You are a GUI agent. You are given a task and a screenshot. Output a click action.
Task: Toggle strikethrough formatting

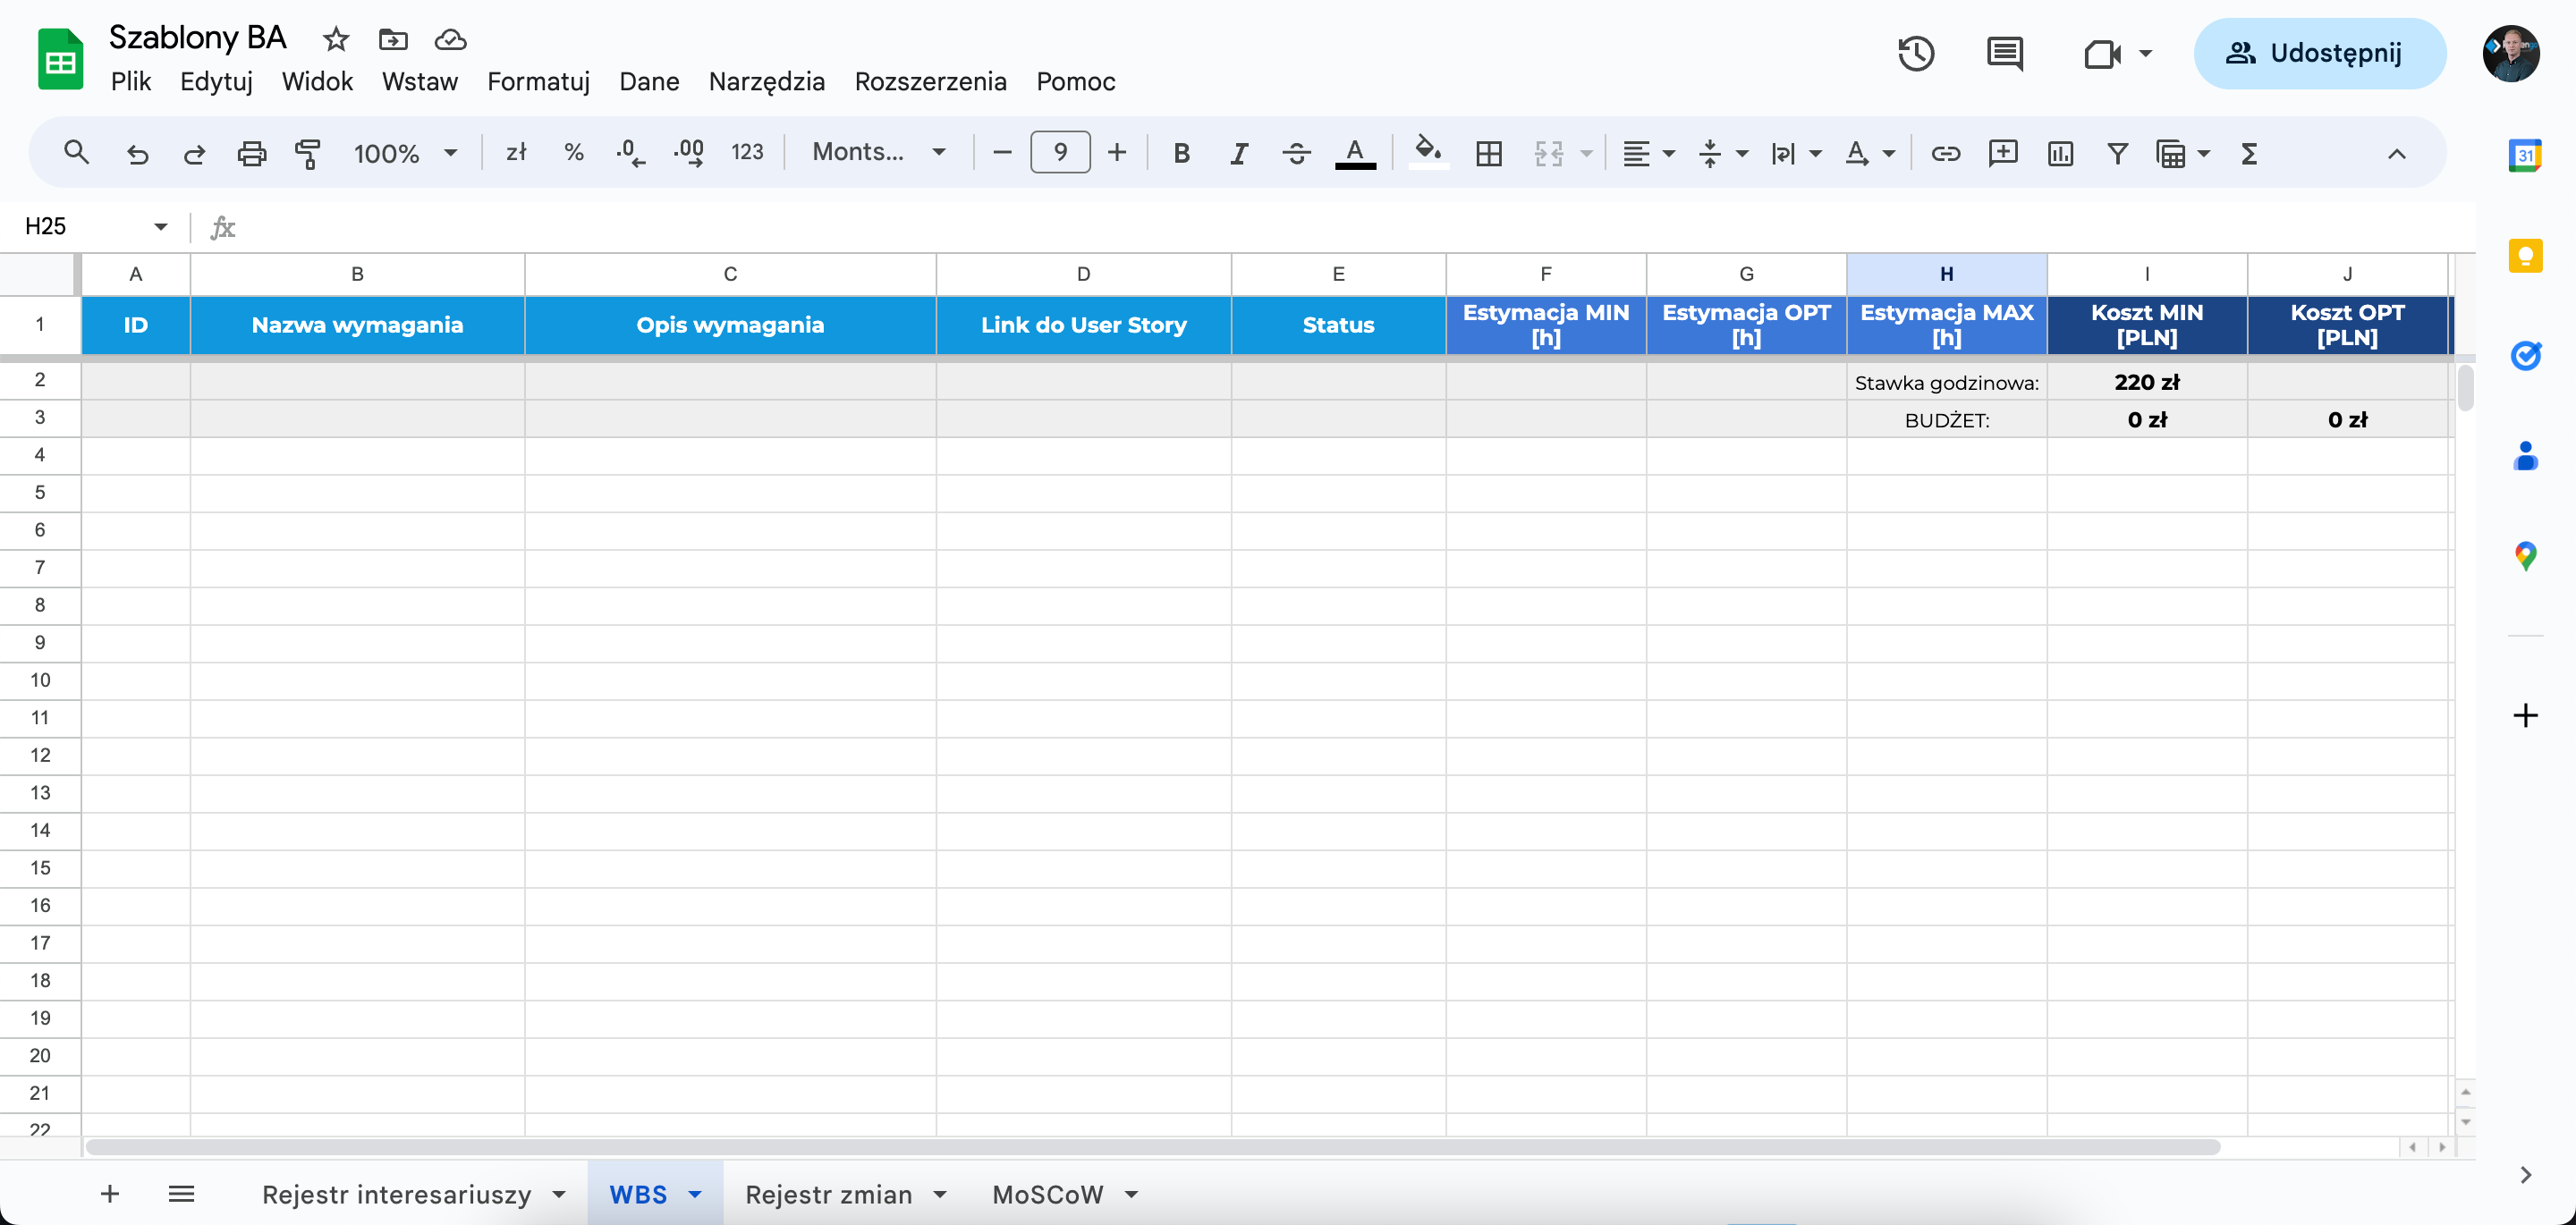1296,153
